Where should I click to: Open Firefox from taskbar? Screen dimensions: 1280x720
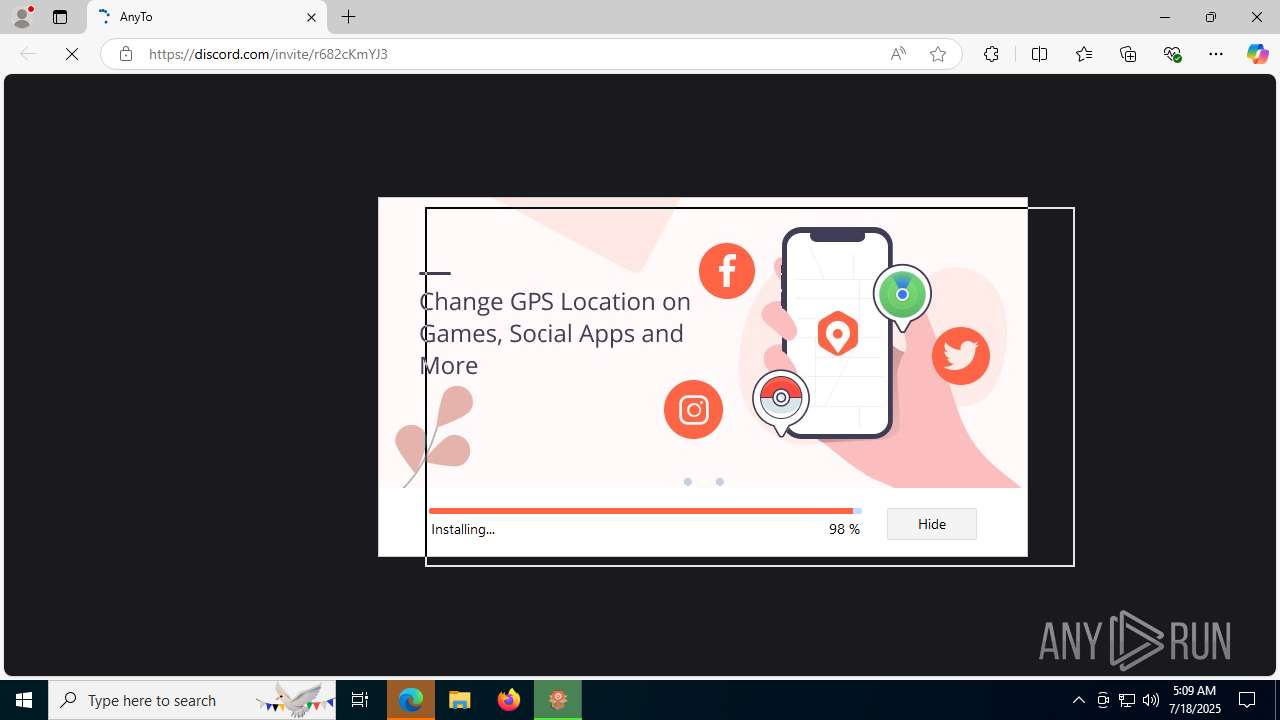pos(509,700)
